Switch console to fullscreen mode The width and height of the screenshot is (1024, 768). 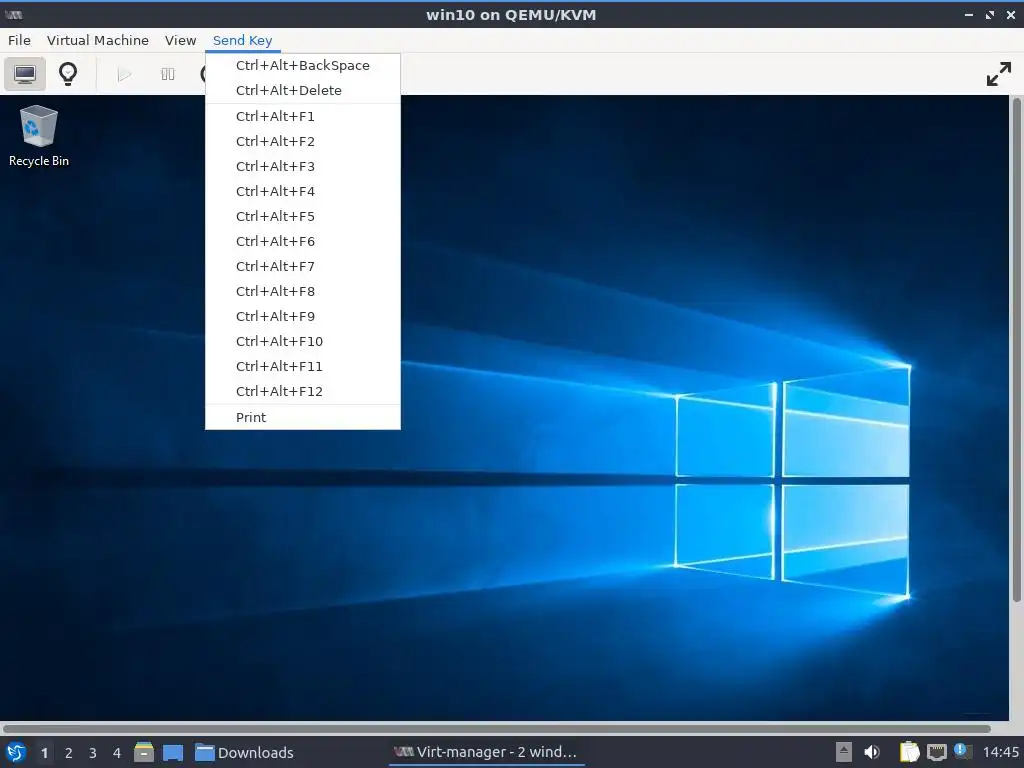tap(999, 74)
